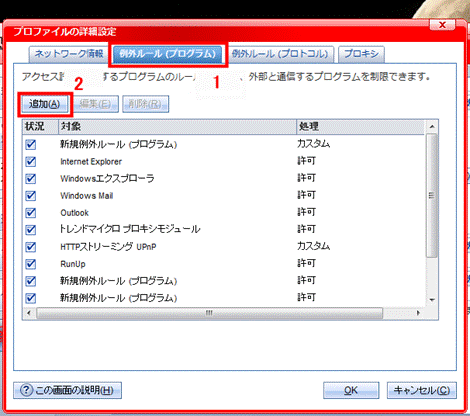Click 許可 in the Windows Mail row
The width and height of the screenshot is (470, 416).
coord(306,195)
